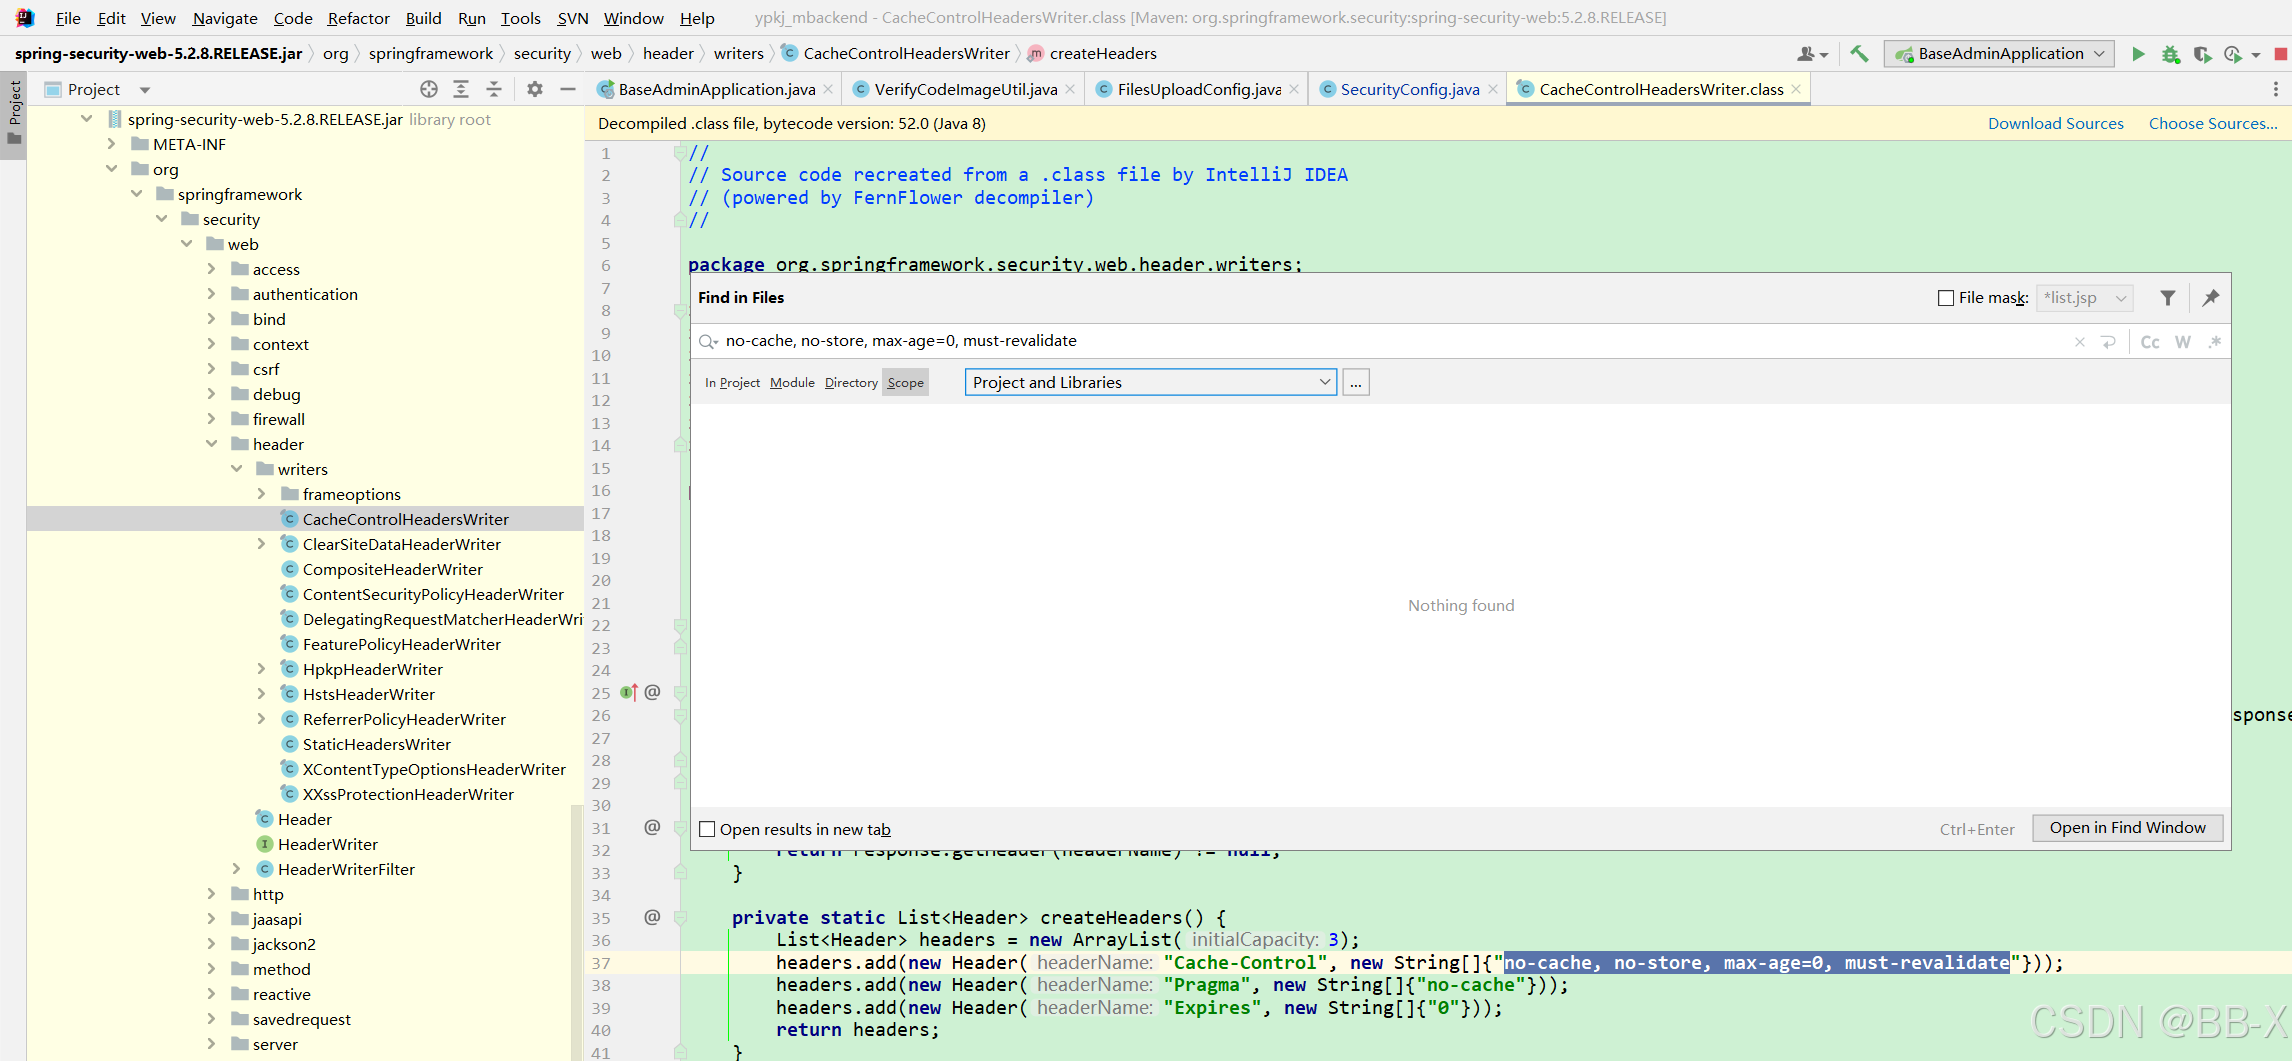Collapse the writers folder

pos(237,469)
